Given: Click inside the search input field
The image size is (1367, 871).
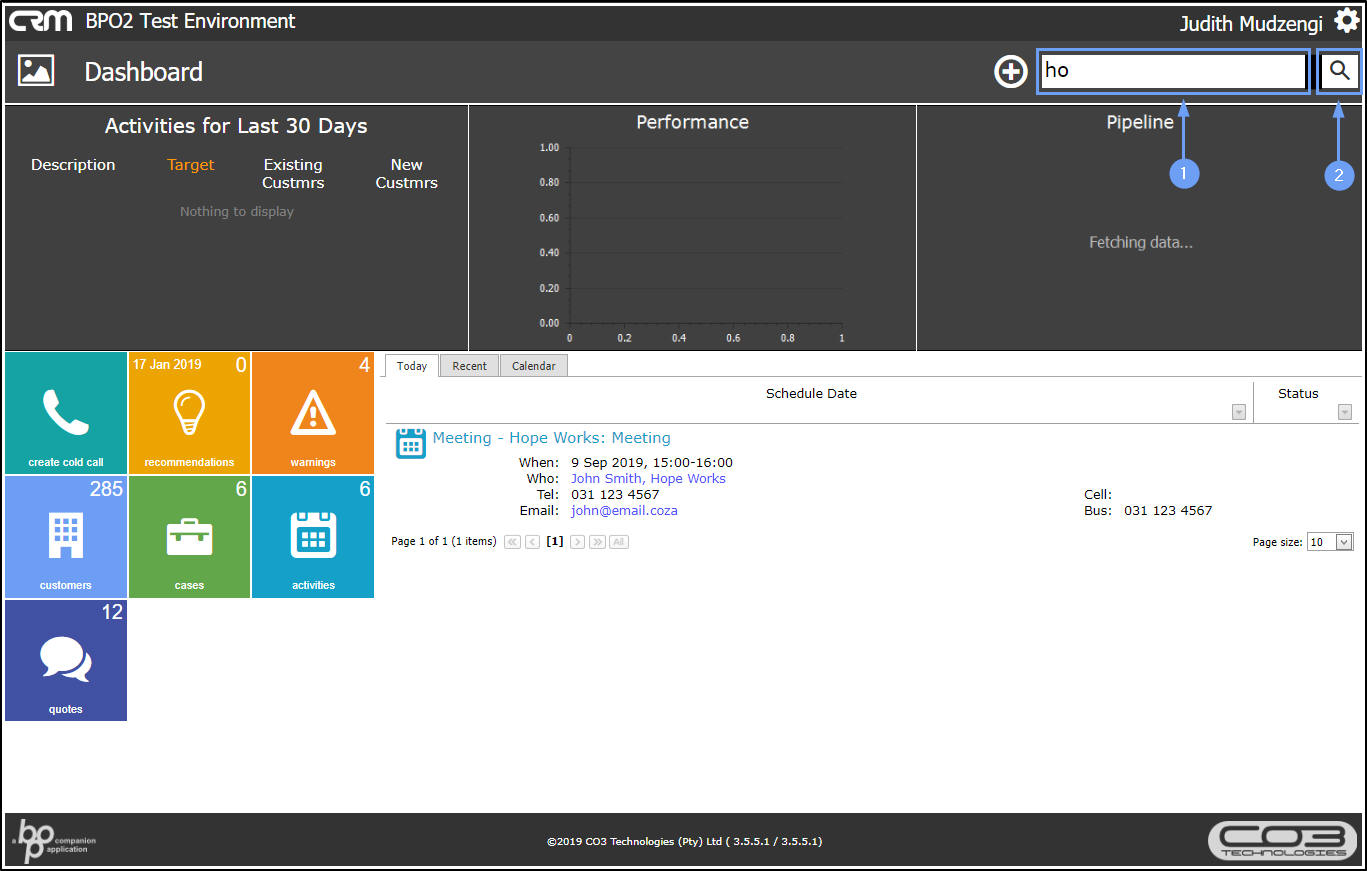Looking at the screenshot, I should 1173,71.
